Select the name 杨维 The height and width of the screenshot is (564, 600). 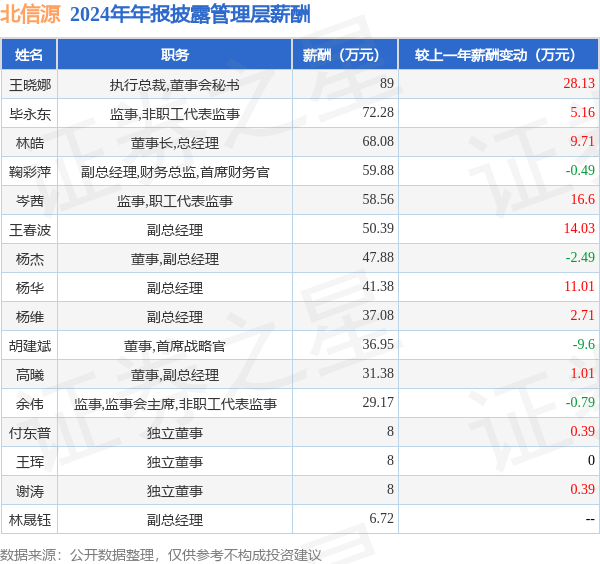pyautogui.click(x=29, y=317)
